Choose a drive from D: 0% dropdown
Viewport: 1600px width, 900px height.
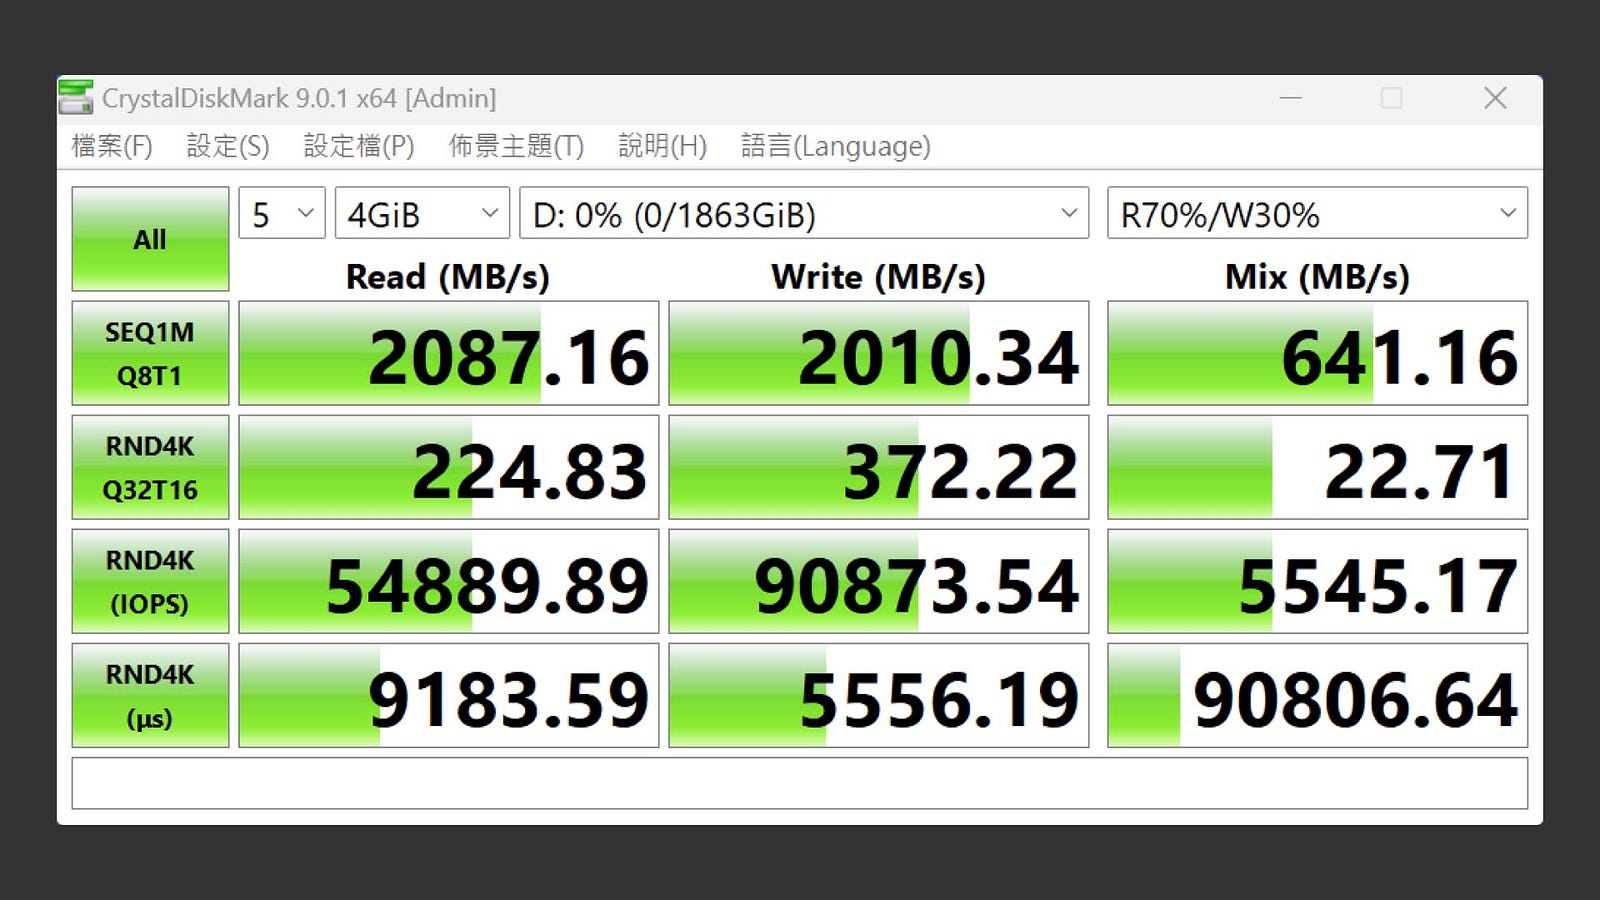coord(804,213)
